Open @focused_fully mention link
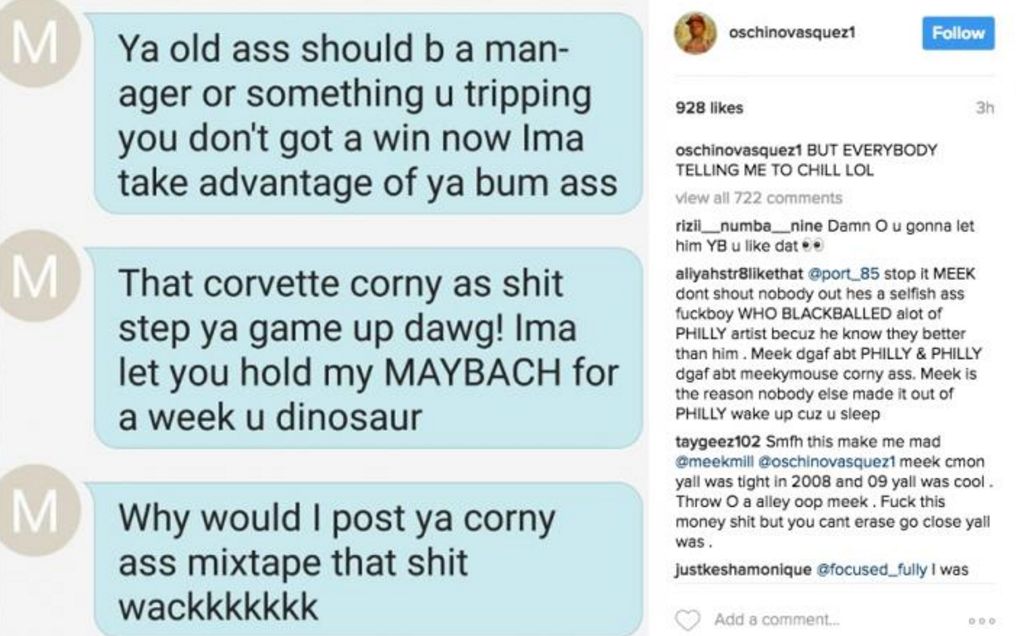Viewport: 1019px width, 636px height. coord(871,570)
